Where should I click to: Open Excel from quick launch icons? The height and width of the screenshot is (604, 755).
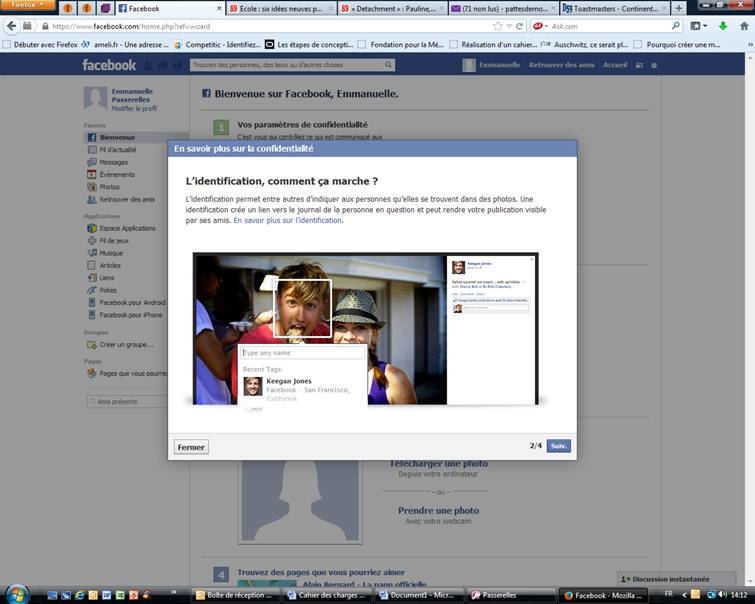[120, 595]
